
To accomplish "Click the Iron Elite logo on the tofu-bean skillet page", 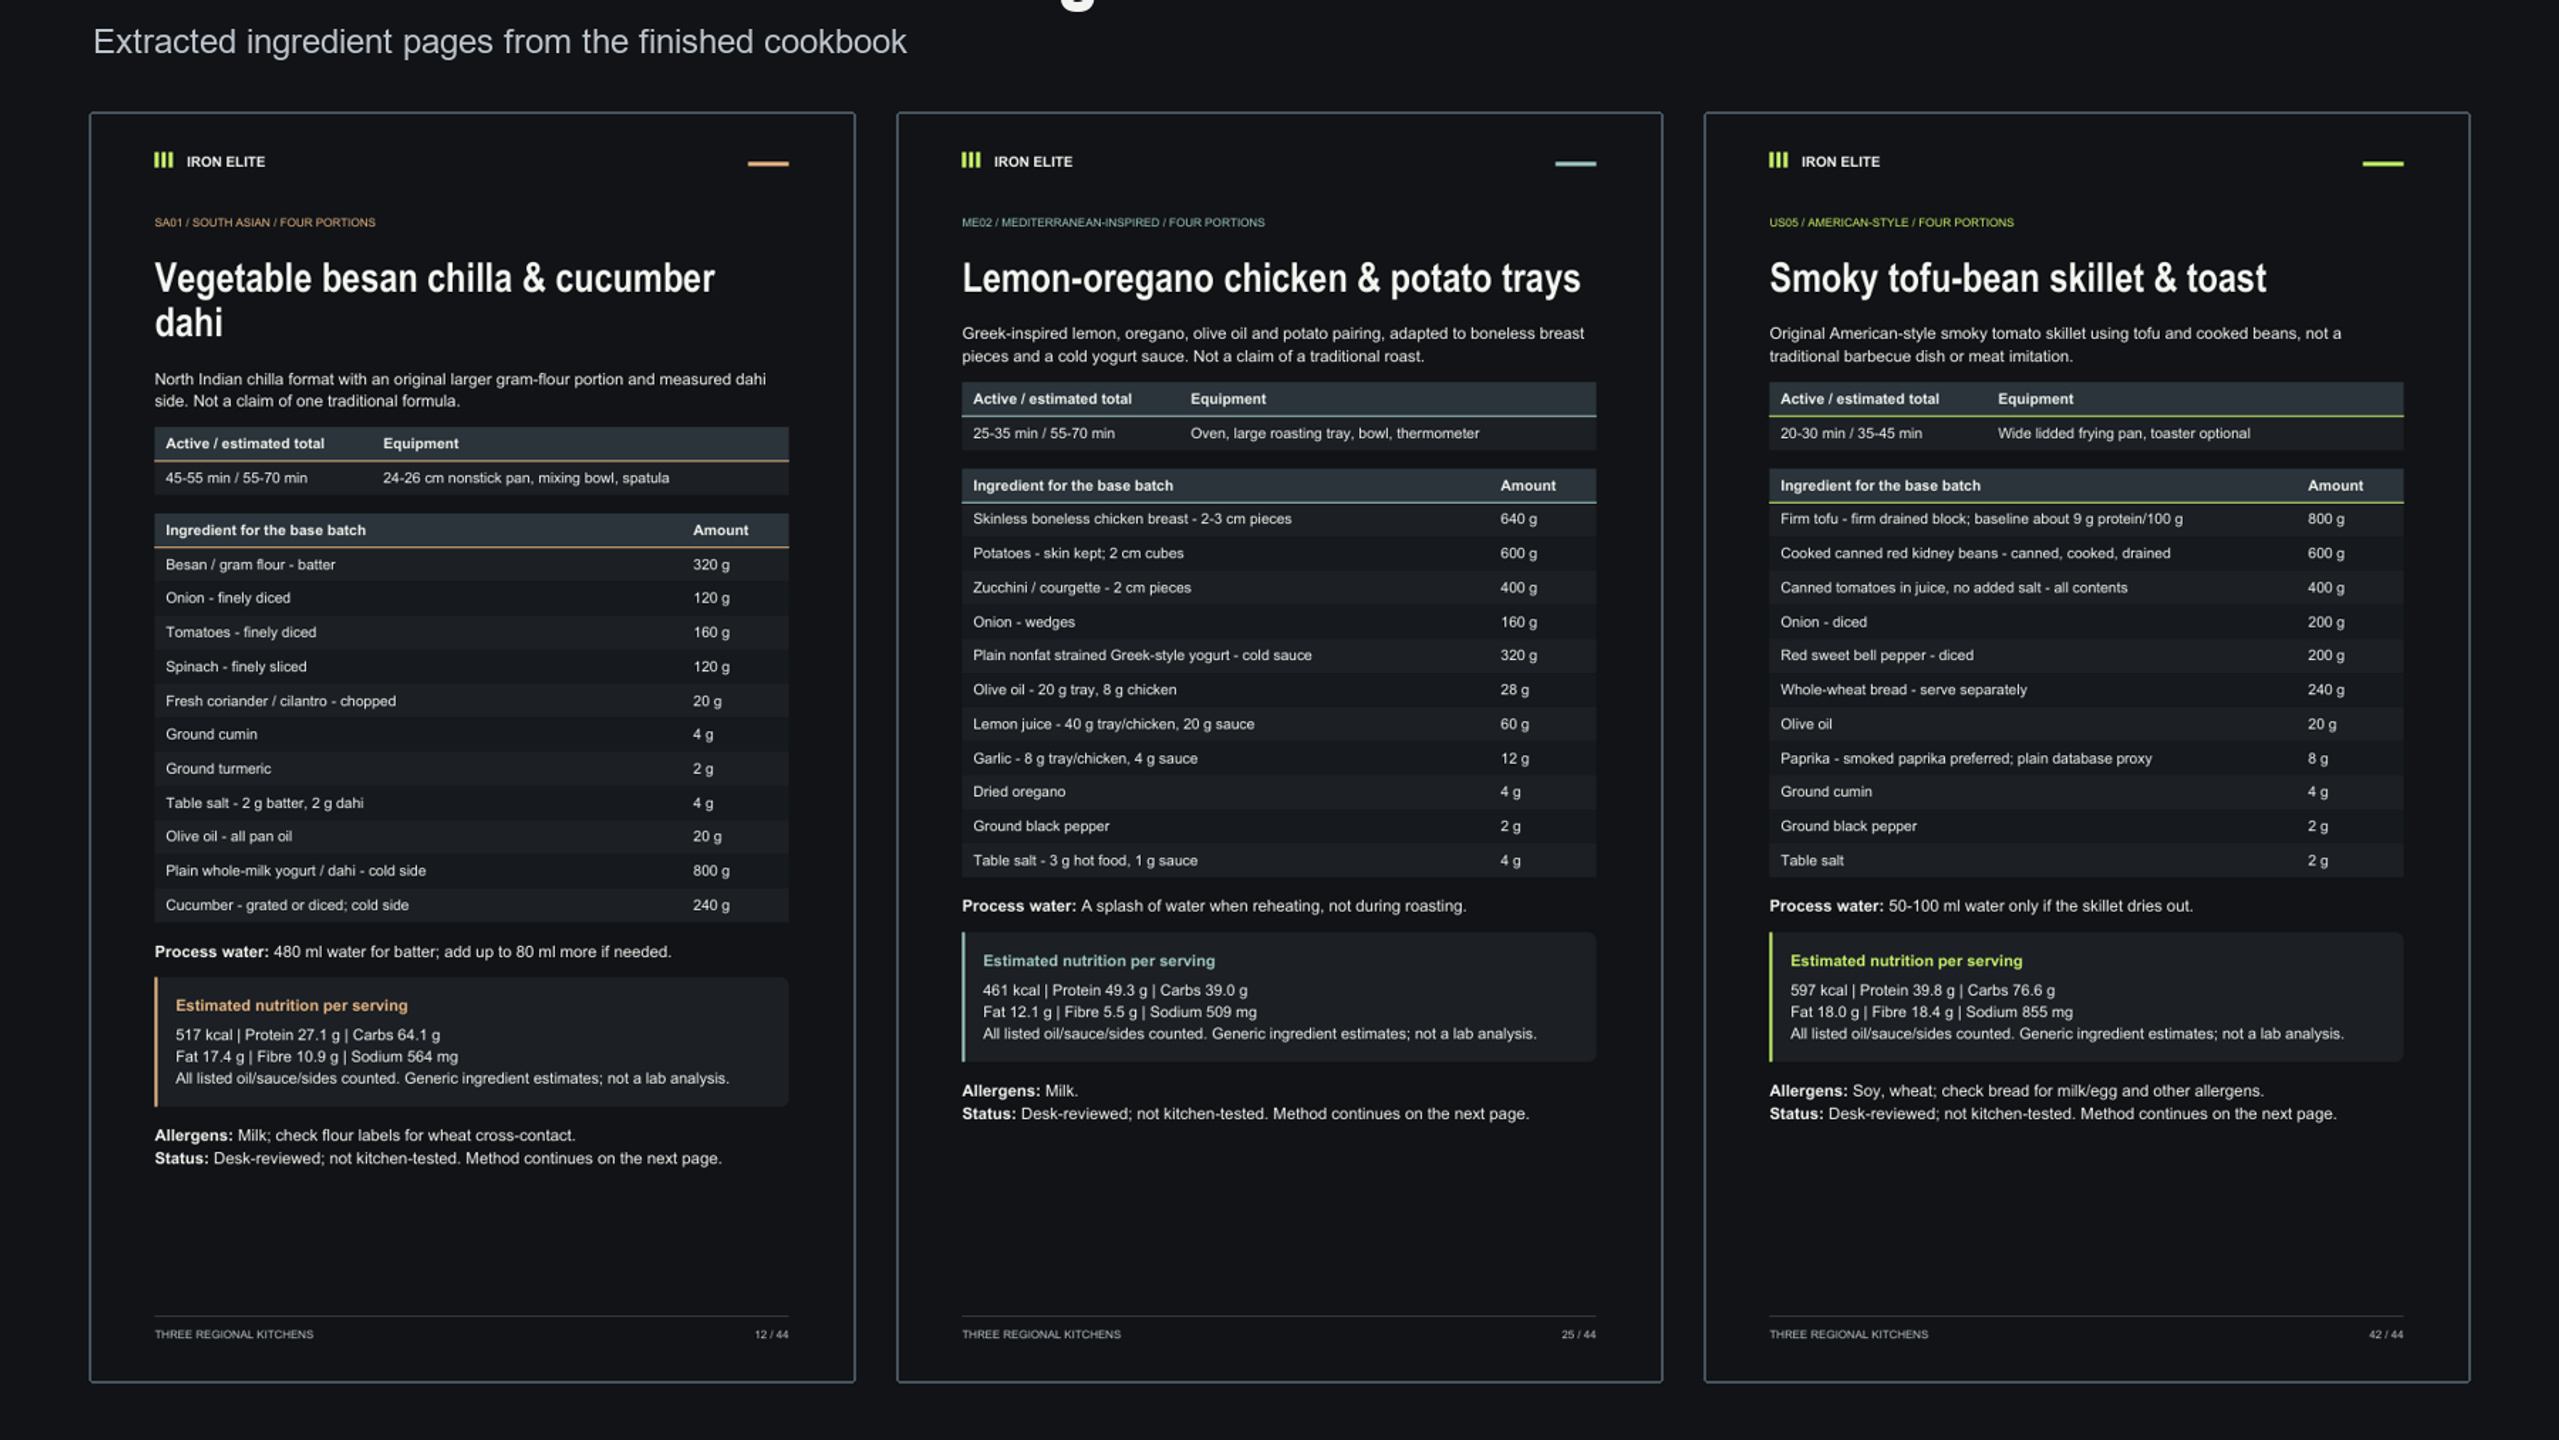I will pos(1823,161).
